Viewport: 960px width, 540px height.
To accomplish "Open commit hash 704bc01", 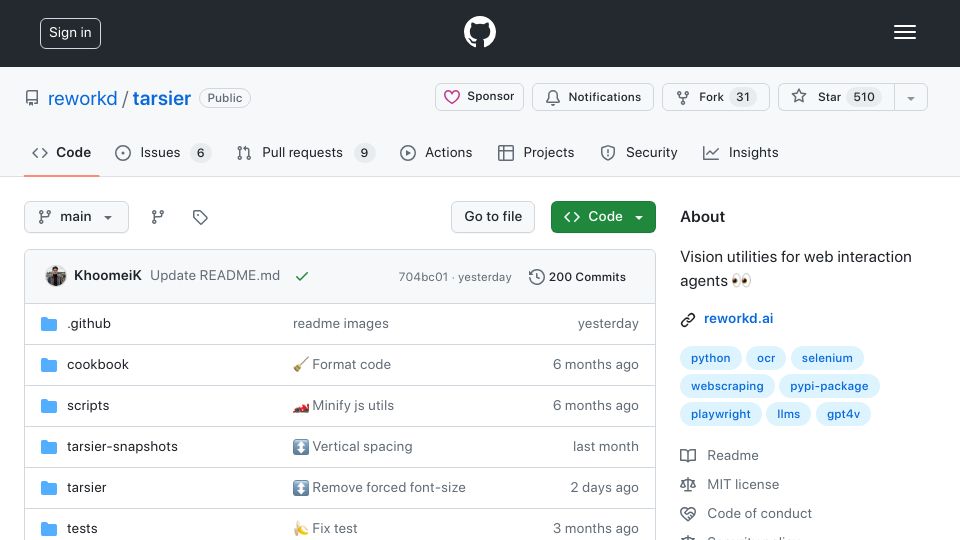I will click(423, 277).
